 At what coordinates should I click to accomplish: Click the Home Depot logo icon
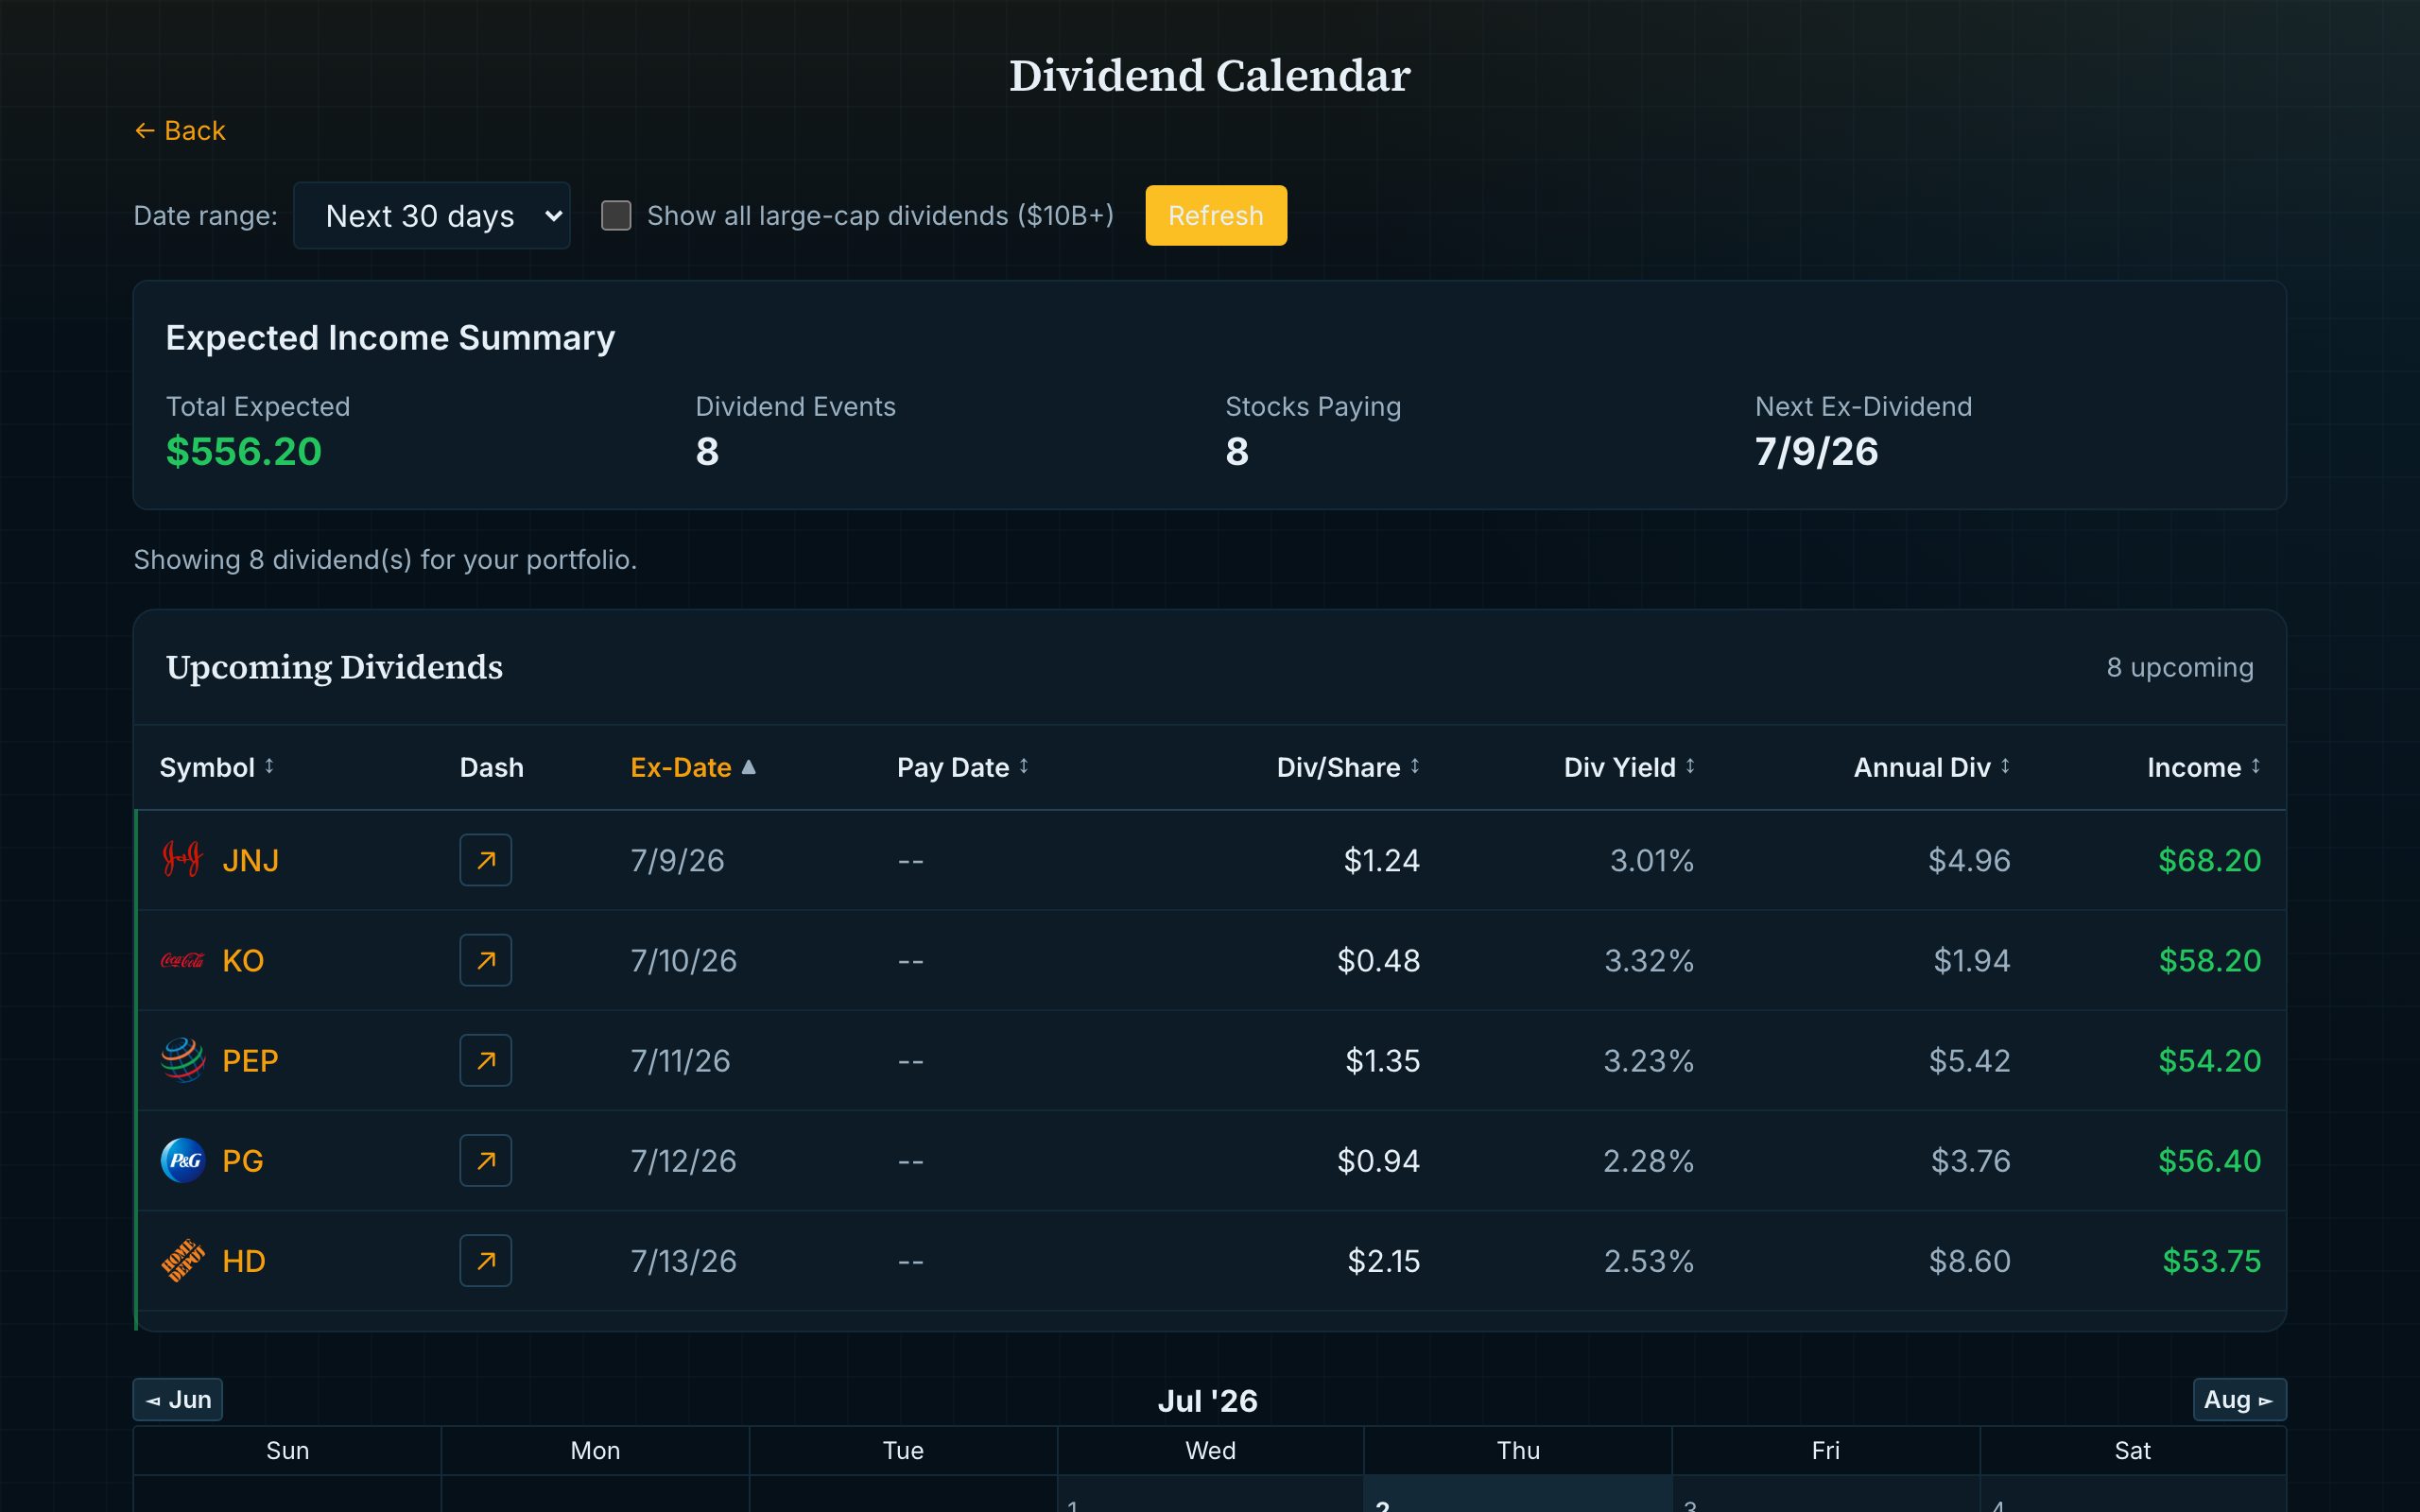click(x=183, y=1260)
